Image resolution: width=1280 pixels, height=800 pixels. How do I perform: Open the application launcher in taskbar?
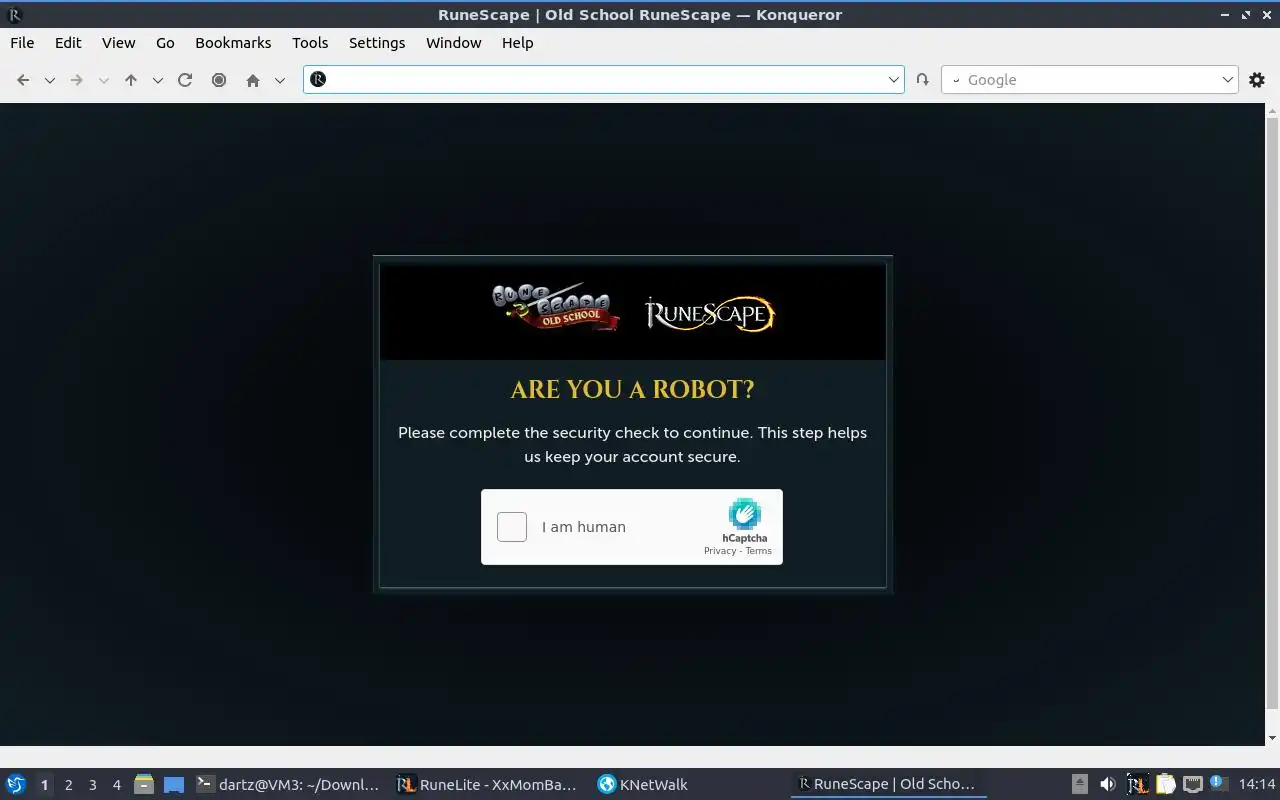15,784
